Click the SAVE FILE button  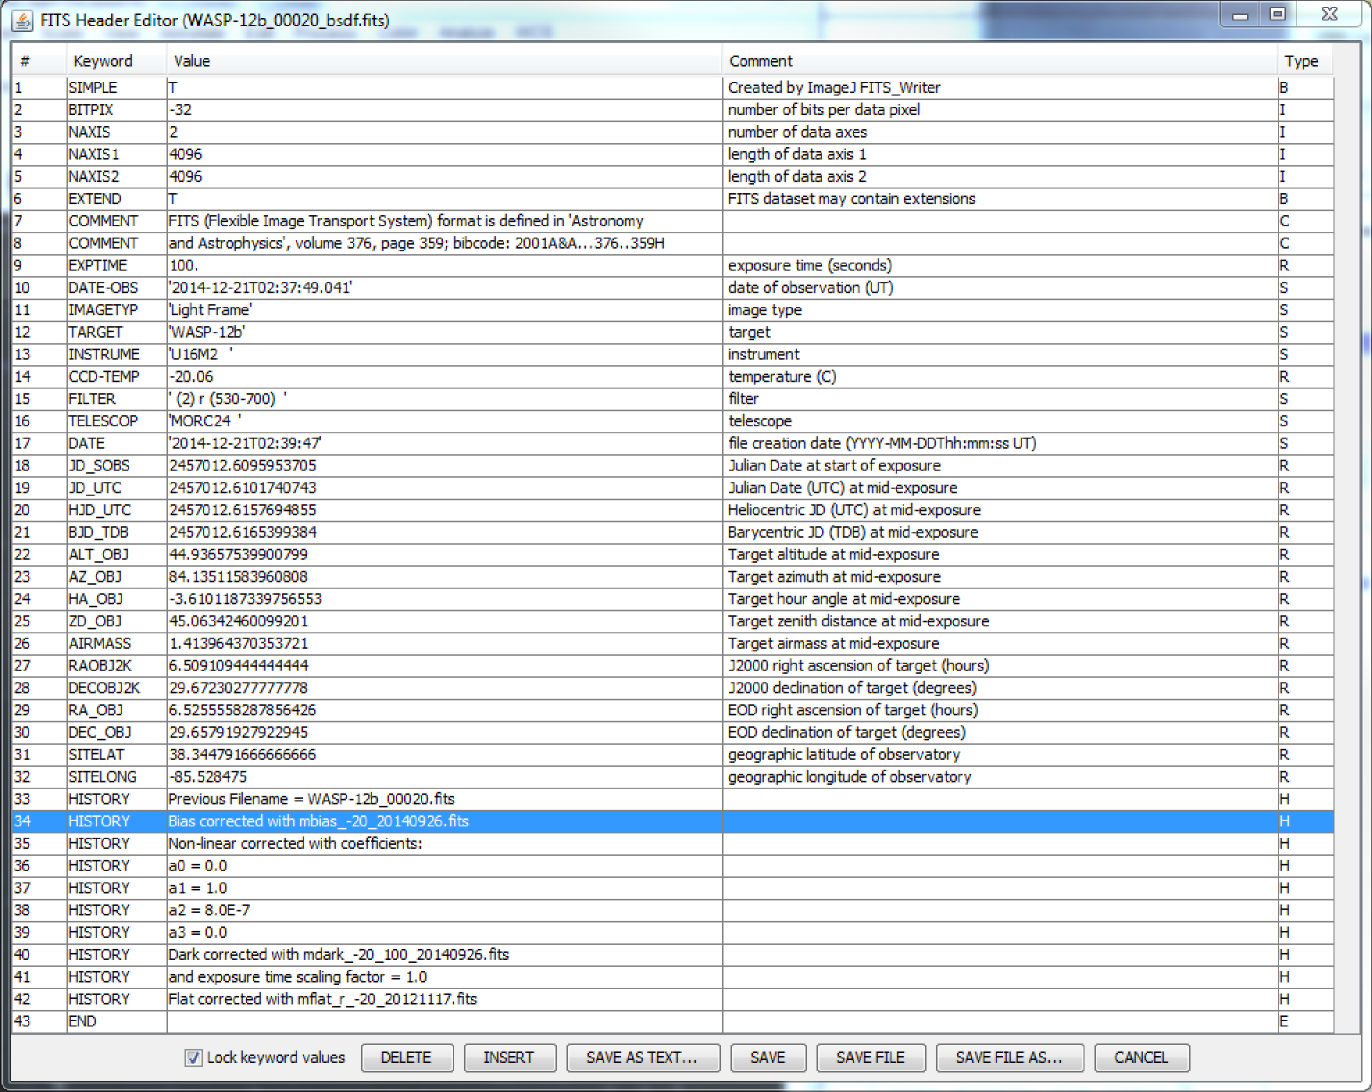pyautogui.click(x=870, y=1058)
